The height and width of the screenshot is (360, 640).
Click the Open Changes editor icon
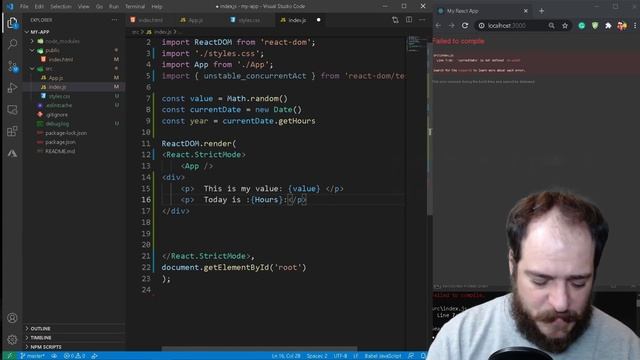tap(395, 20)
